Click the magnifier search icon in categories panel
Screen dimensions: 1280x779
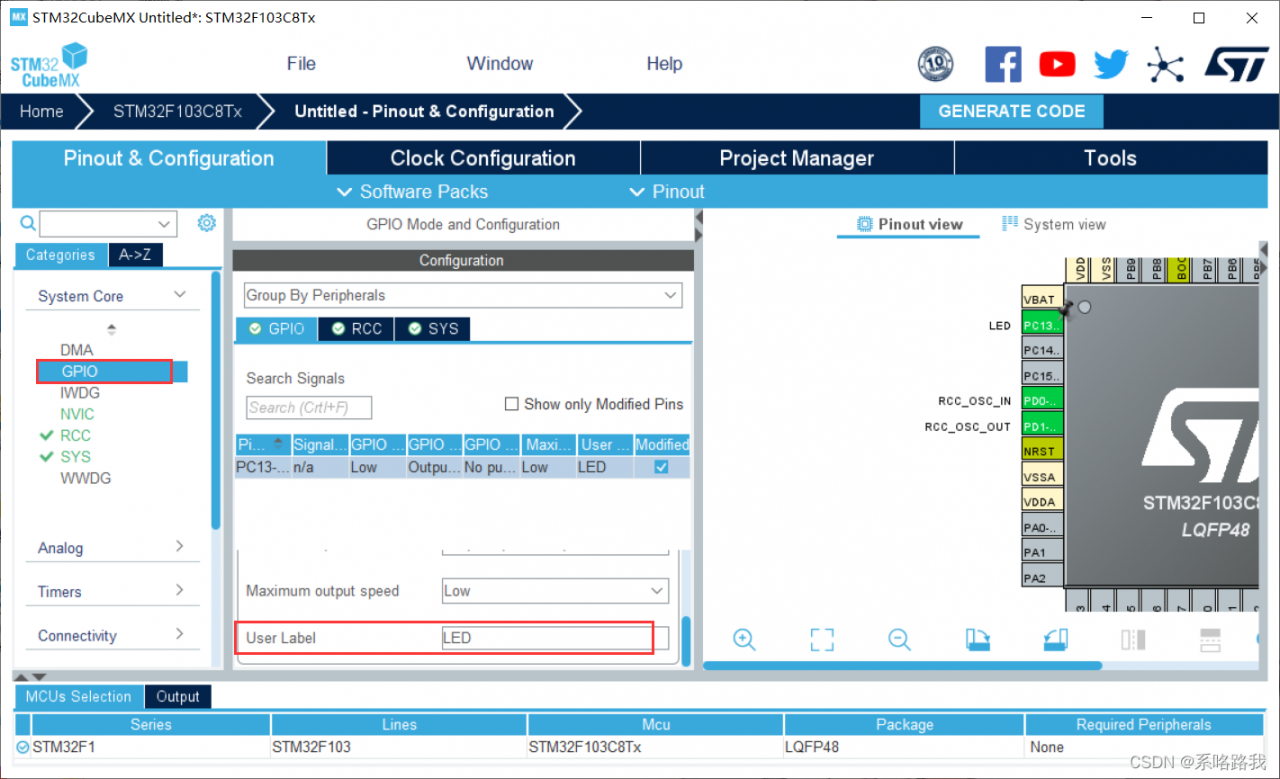pyautogui.click(x=28, y=224)
